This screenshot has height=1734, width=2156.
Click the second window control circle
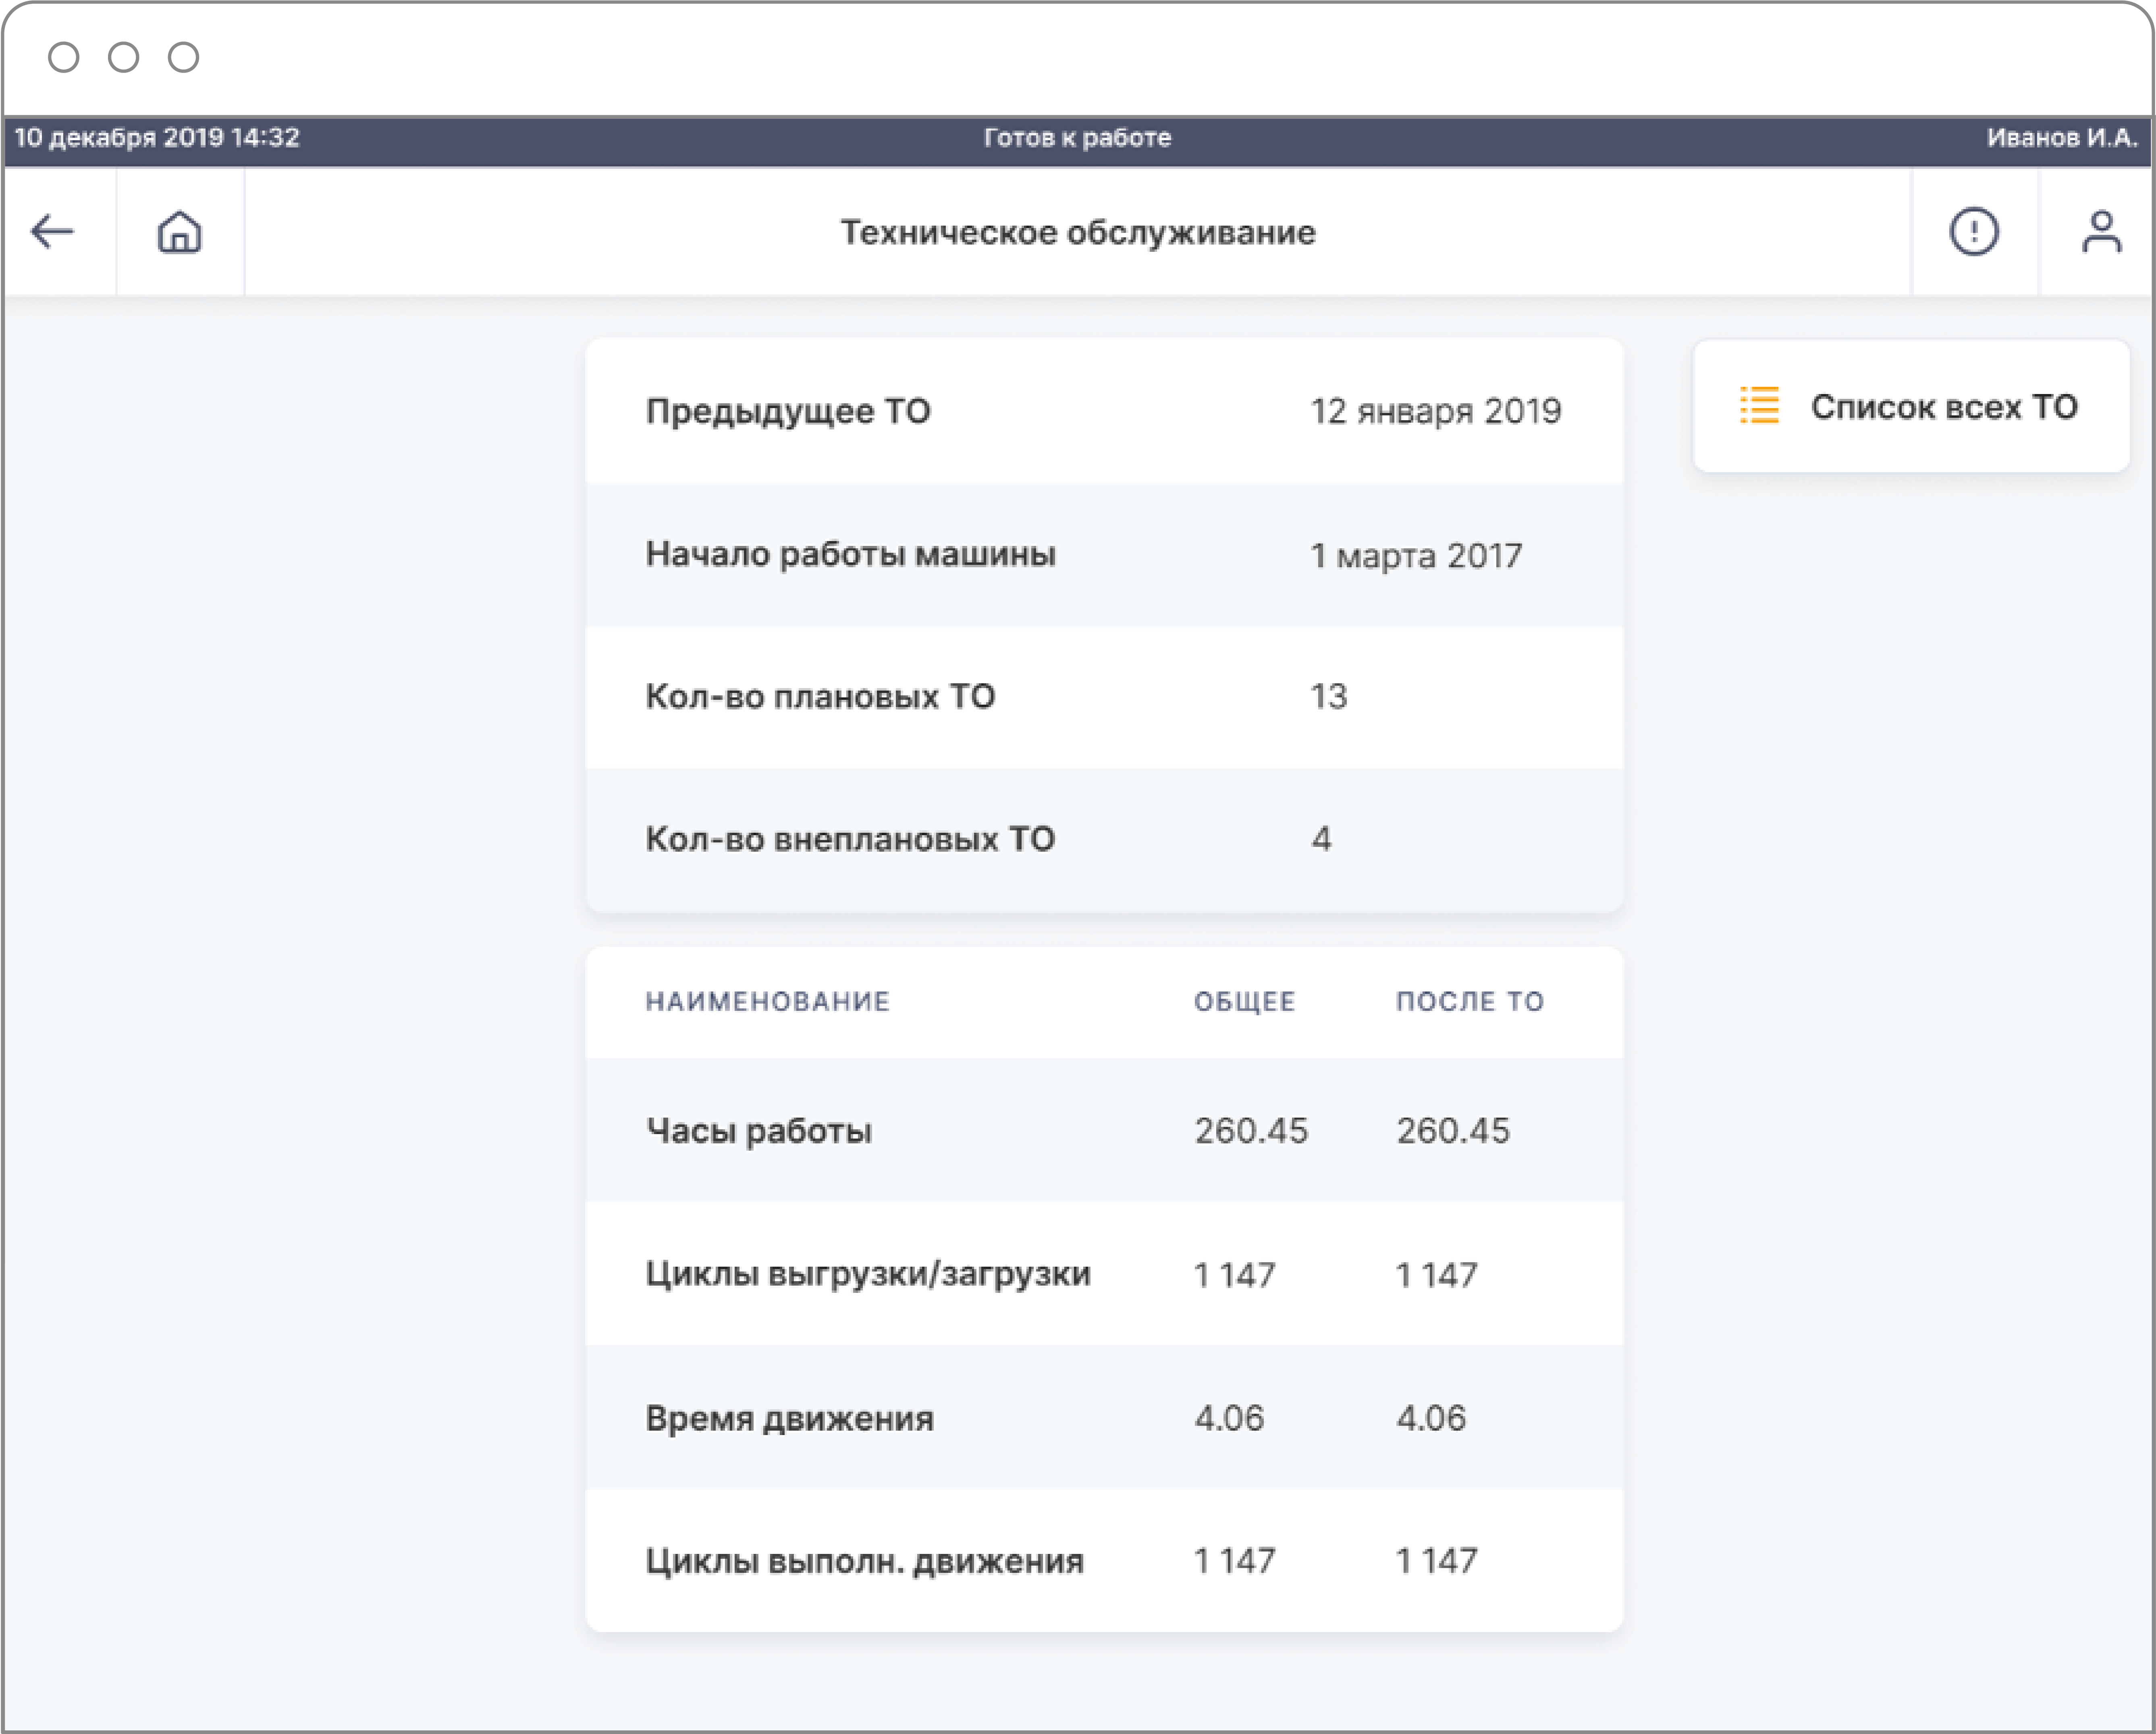point(124,57)
